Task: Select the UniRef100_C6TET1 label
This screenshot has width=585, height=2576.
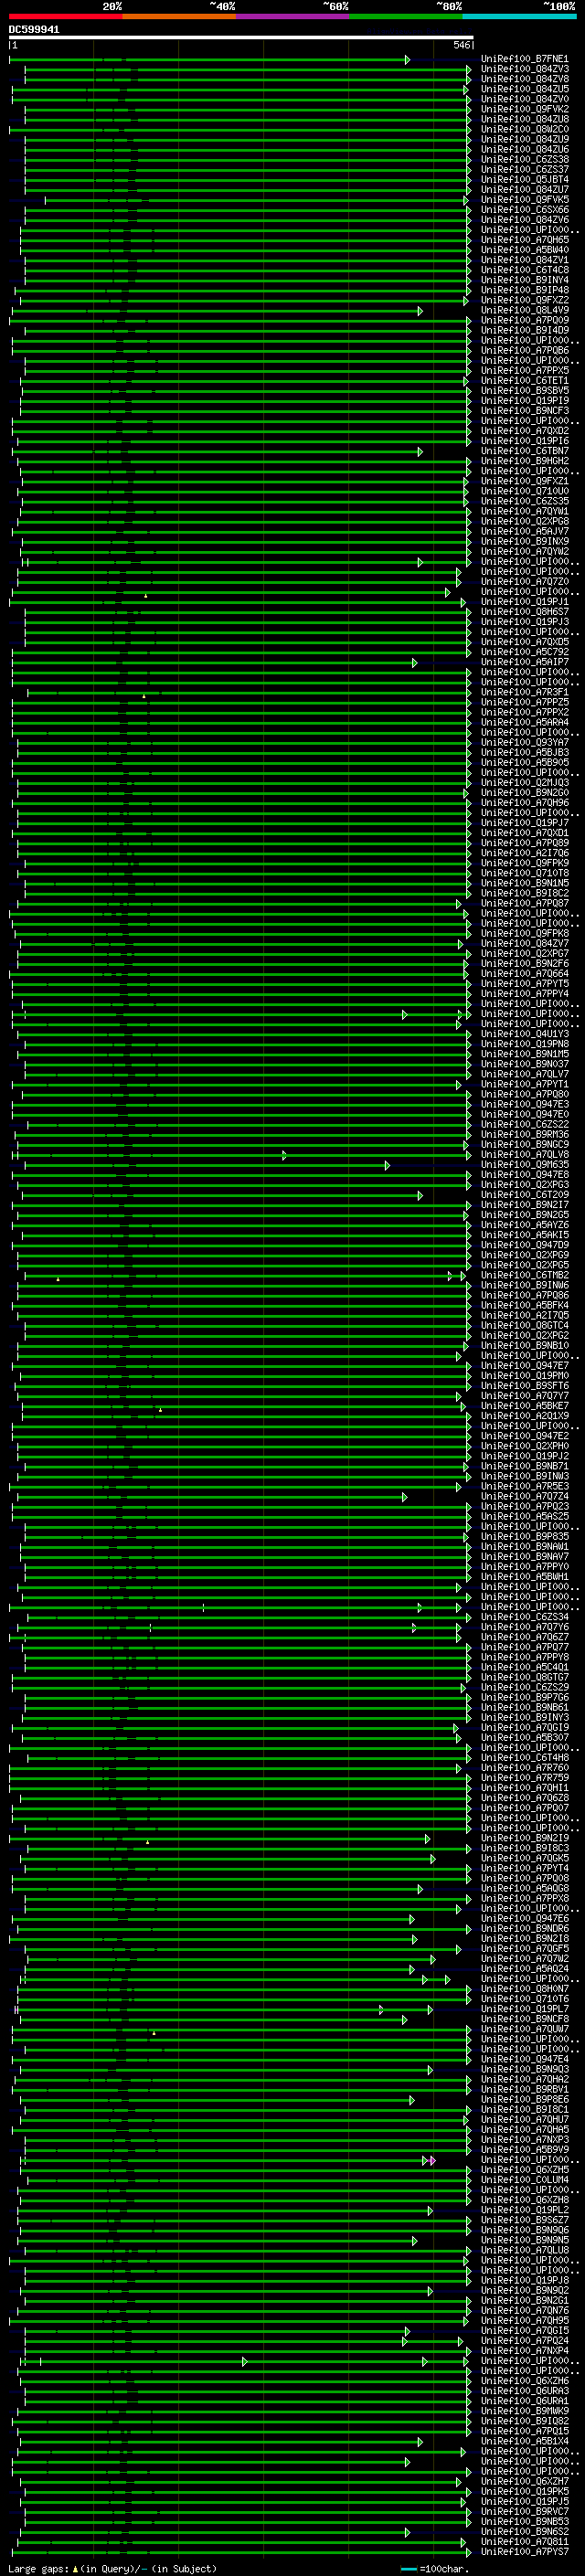Action: [x=525, y=381]
